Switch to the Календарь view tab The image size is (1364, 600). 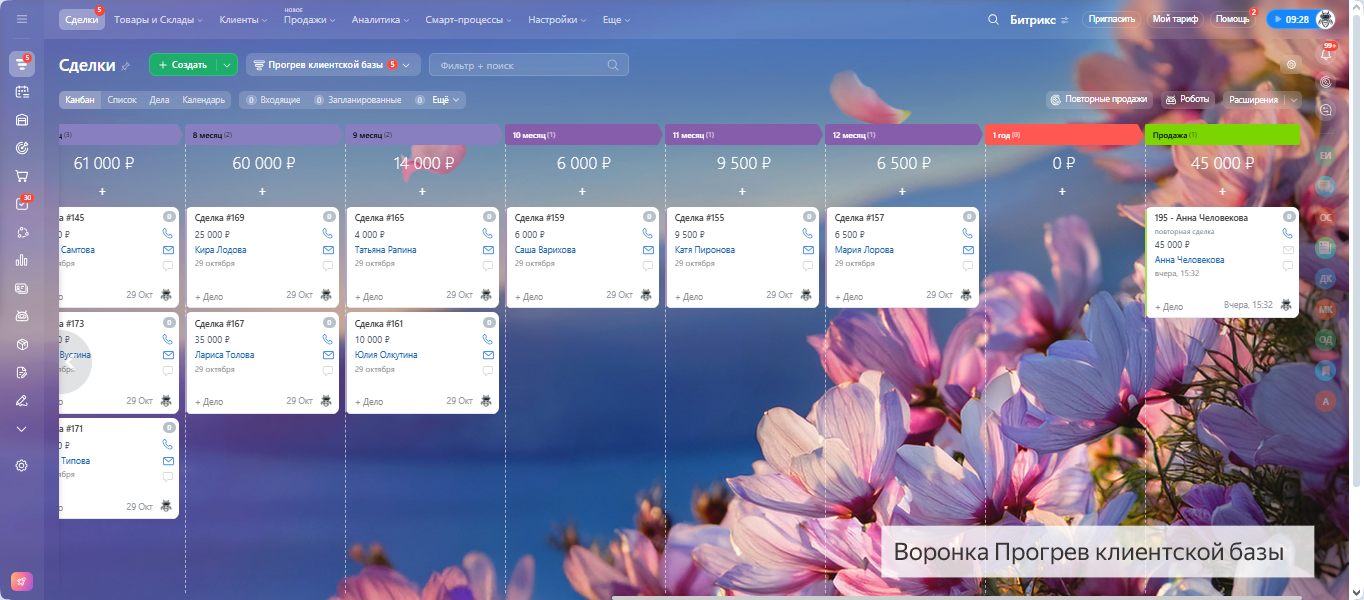[x=203, y=100]
